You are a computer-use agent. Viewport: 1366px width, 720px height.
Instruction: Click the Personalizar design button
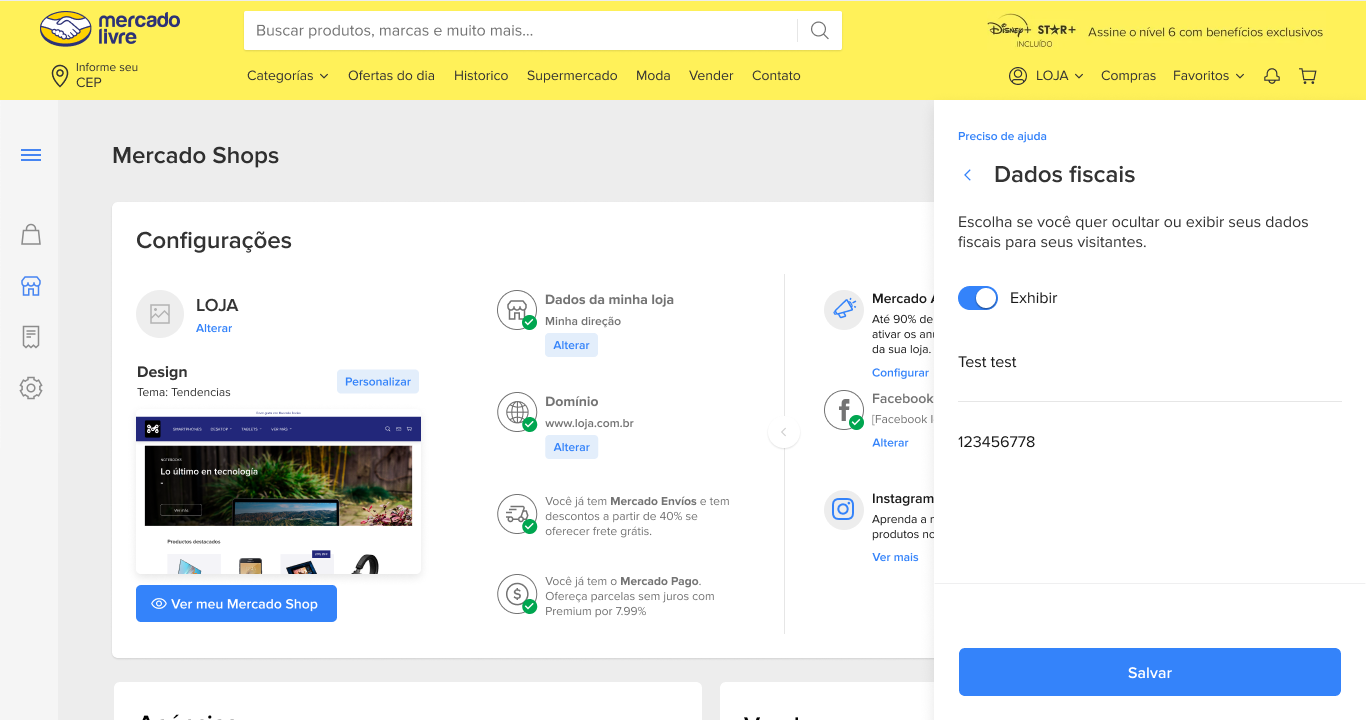tap(378, 382)
